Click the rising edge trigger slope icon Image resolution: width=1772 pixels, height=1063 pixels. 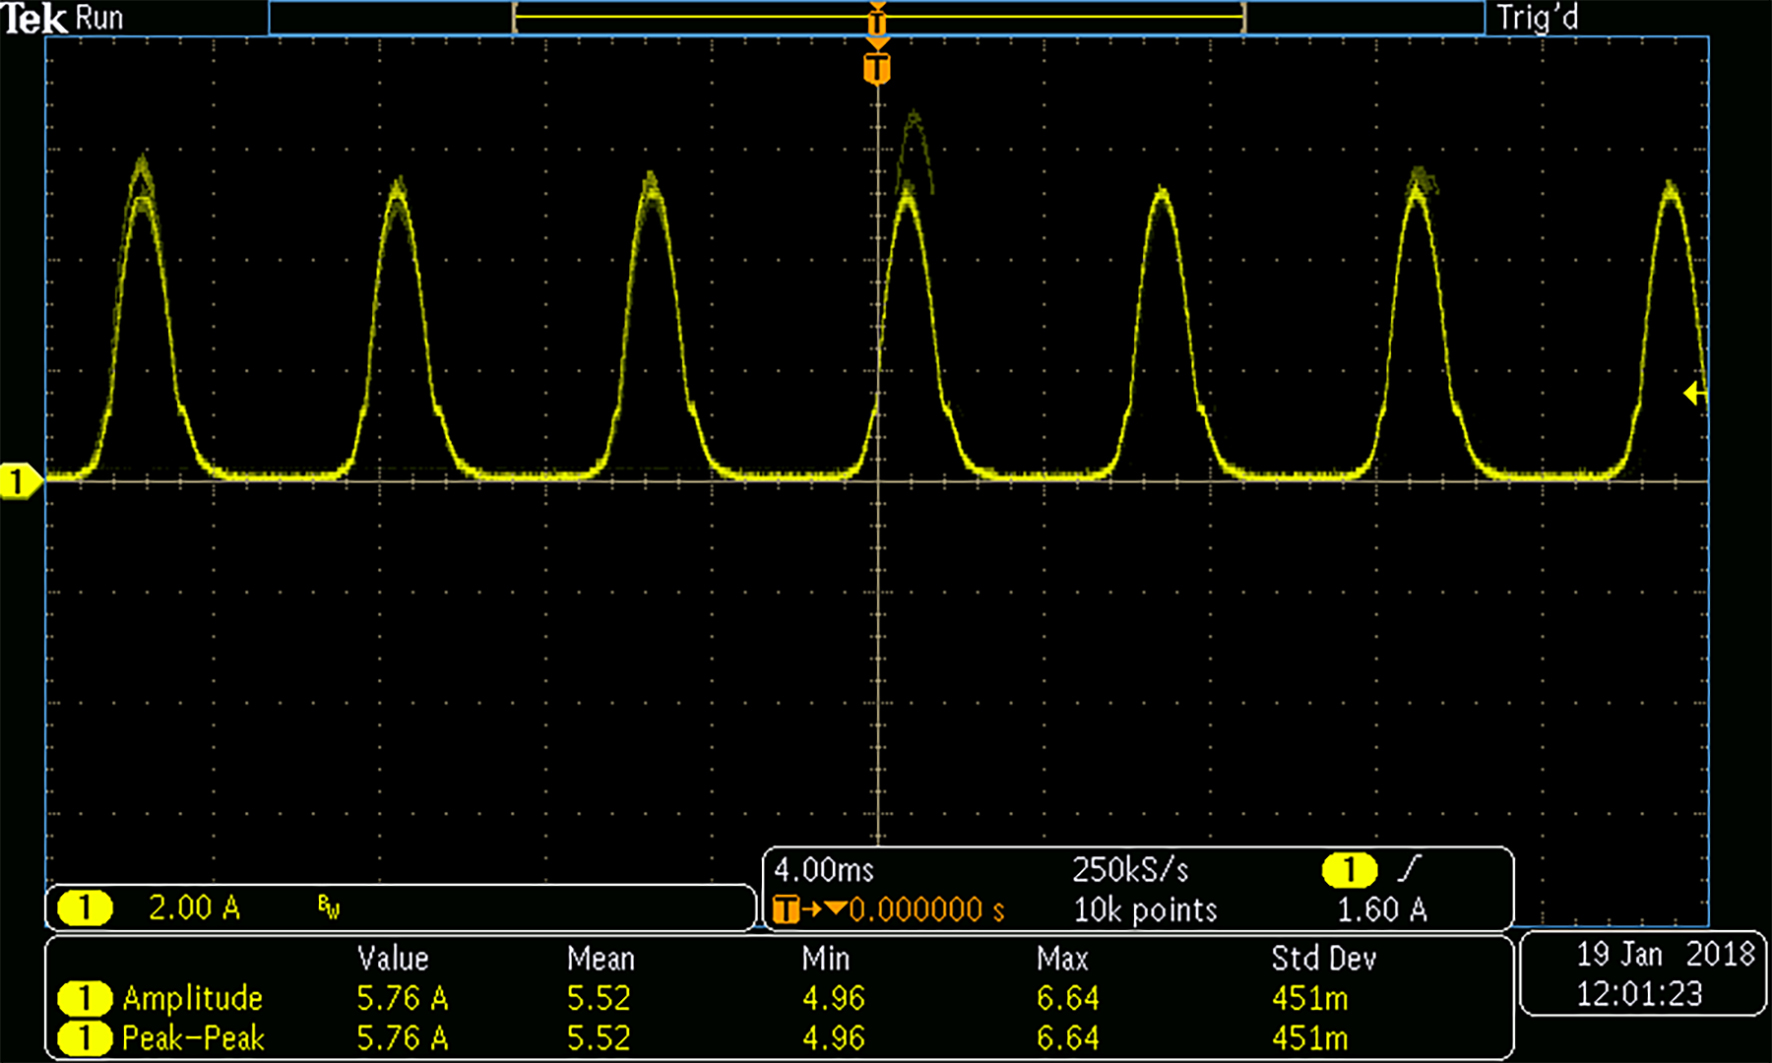tap(1410, 869)
